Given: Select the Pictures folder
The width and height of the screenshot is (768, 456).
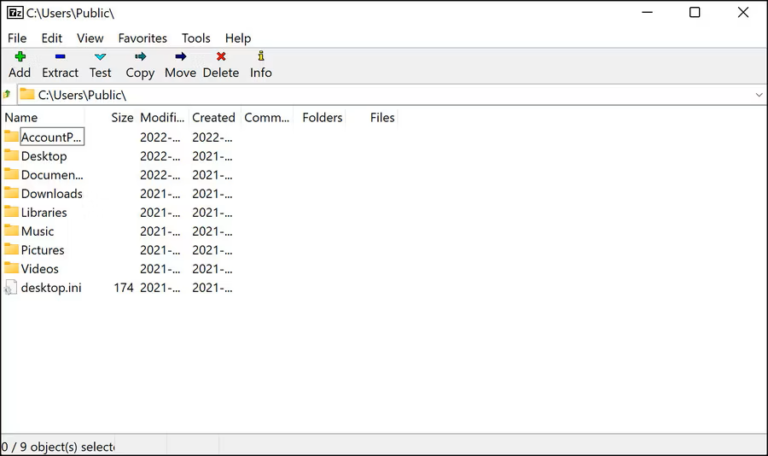Looking at the screenshot, I should [x=42, y=250].
